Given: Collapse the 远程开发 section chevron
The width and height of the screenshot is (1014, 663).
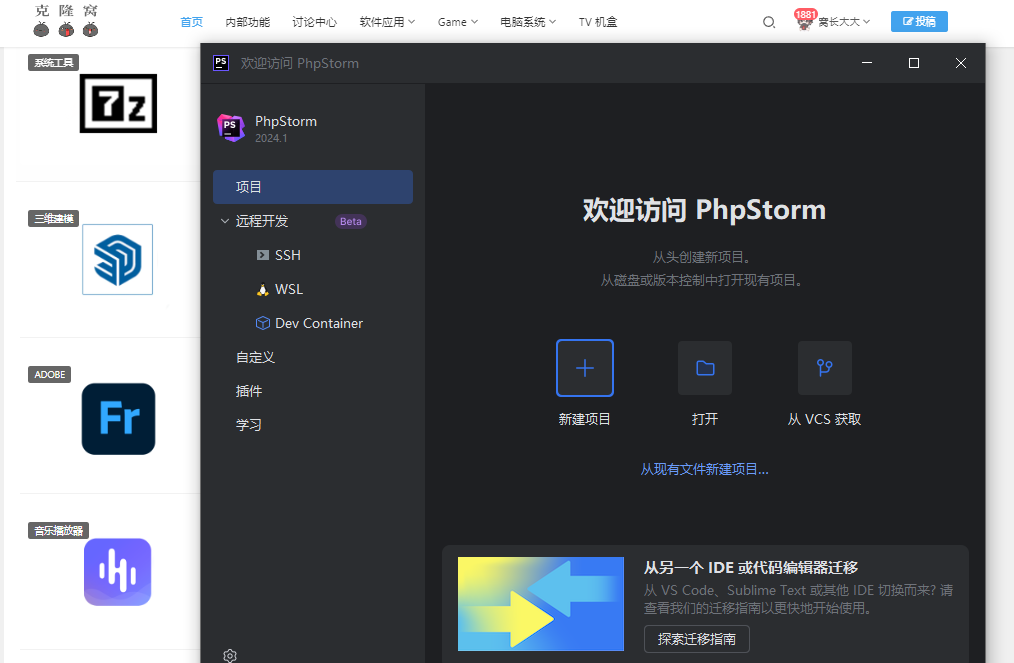Looking at the screenshot, I should pos(224,221).
